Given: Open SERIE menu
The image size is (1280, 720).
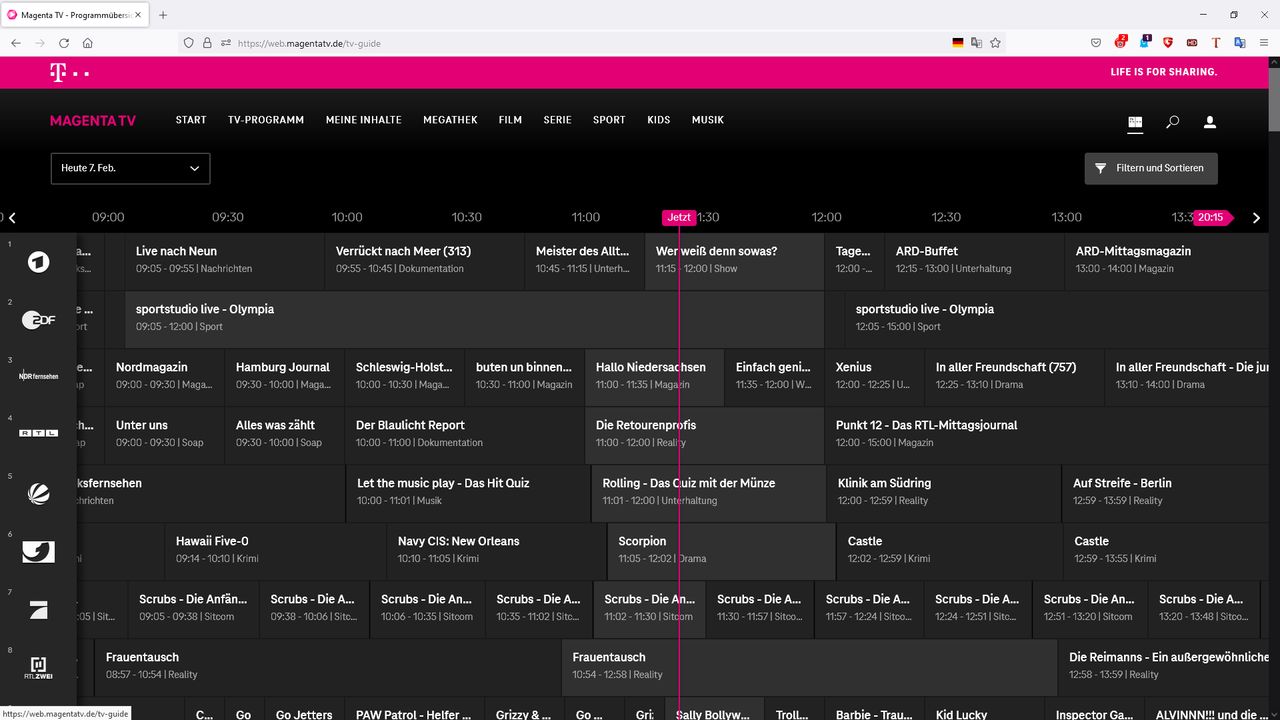Looking at the screenshot, I should [x=558, y=120].
